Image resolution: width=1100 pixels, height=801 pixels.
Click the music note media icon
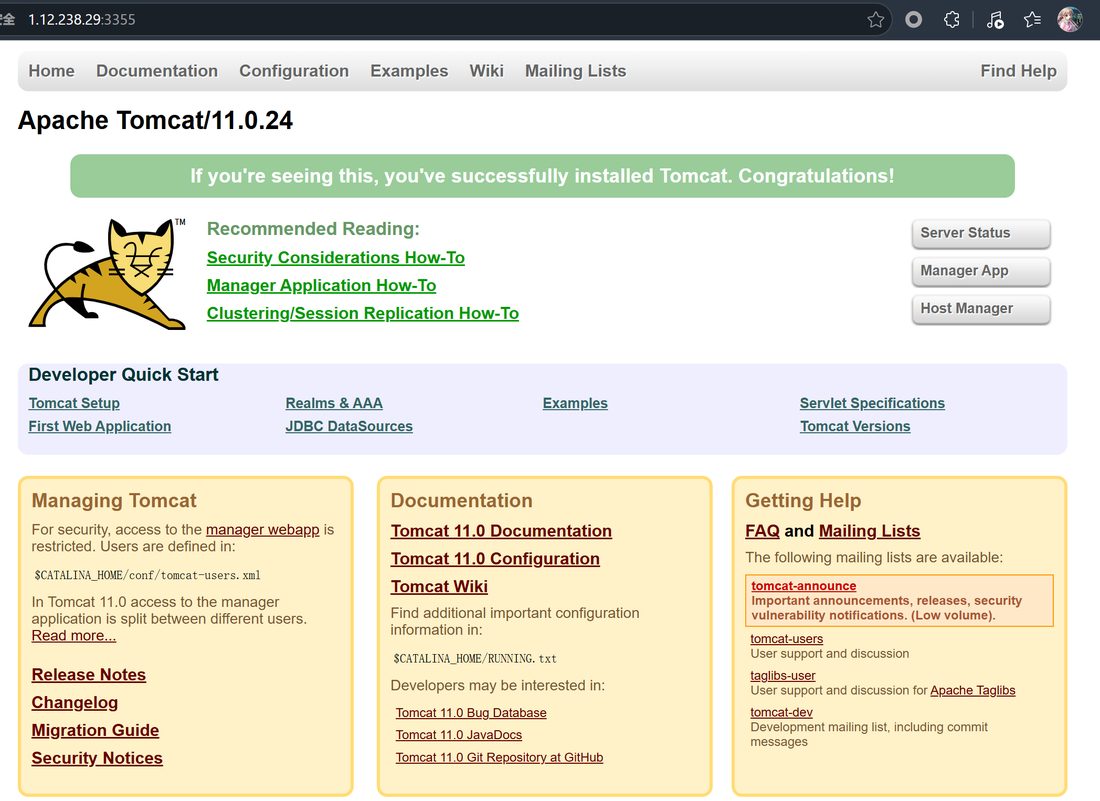[995, 20]
